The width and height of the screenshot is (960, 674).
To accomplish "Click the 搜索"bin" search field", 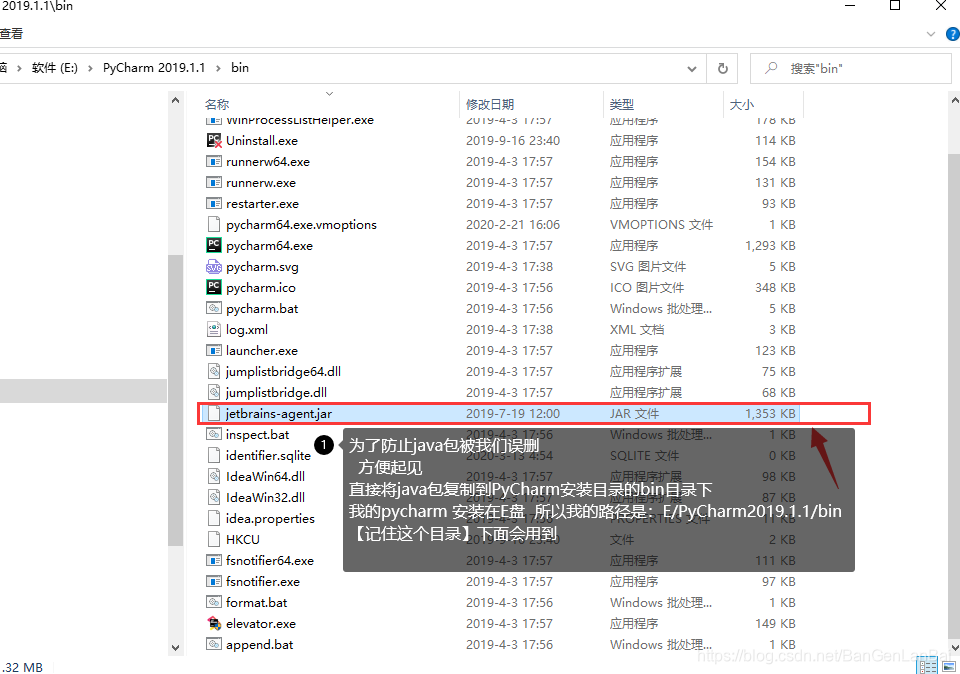I will point(851,69).
